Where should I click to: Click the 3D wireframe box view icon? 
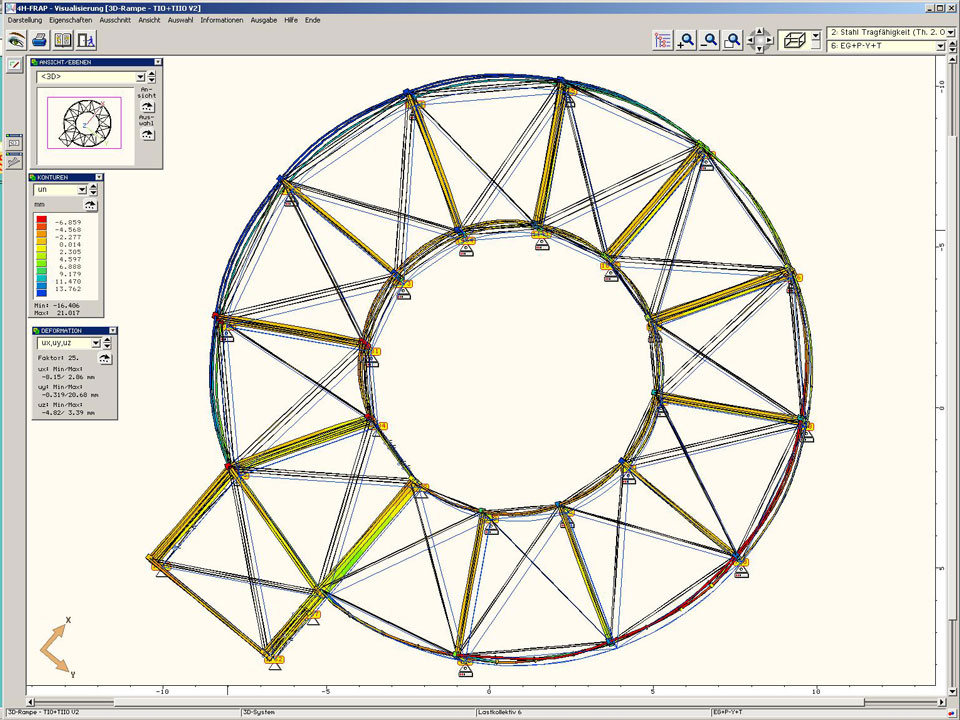tap(796, 40)
